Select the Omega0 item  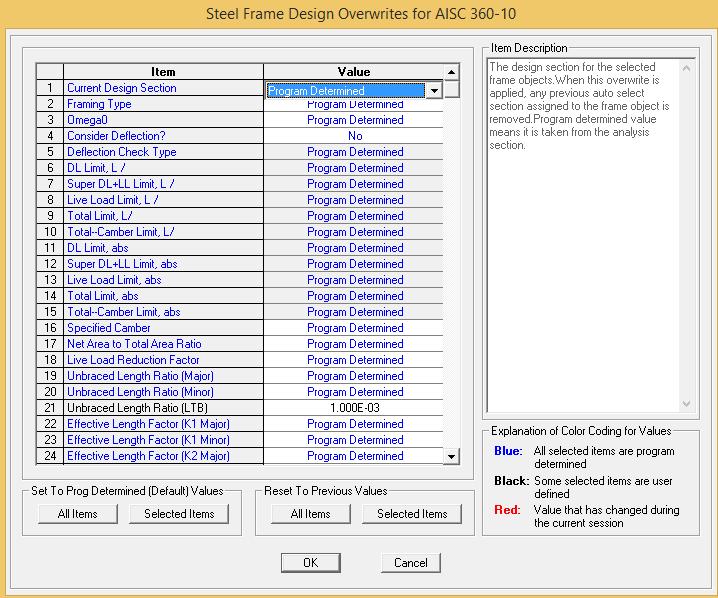coord(163,120)
